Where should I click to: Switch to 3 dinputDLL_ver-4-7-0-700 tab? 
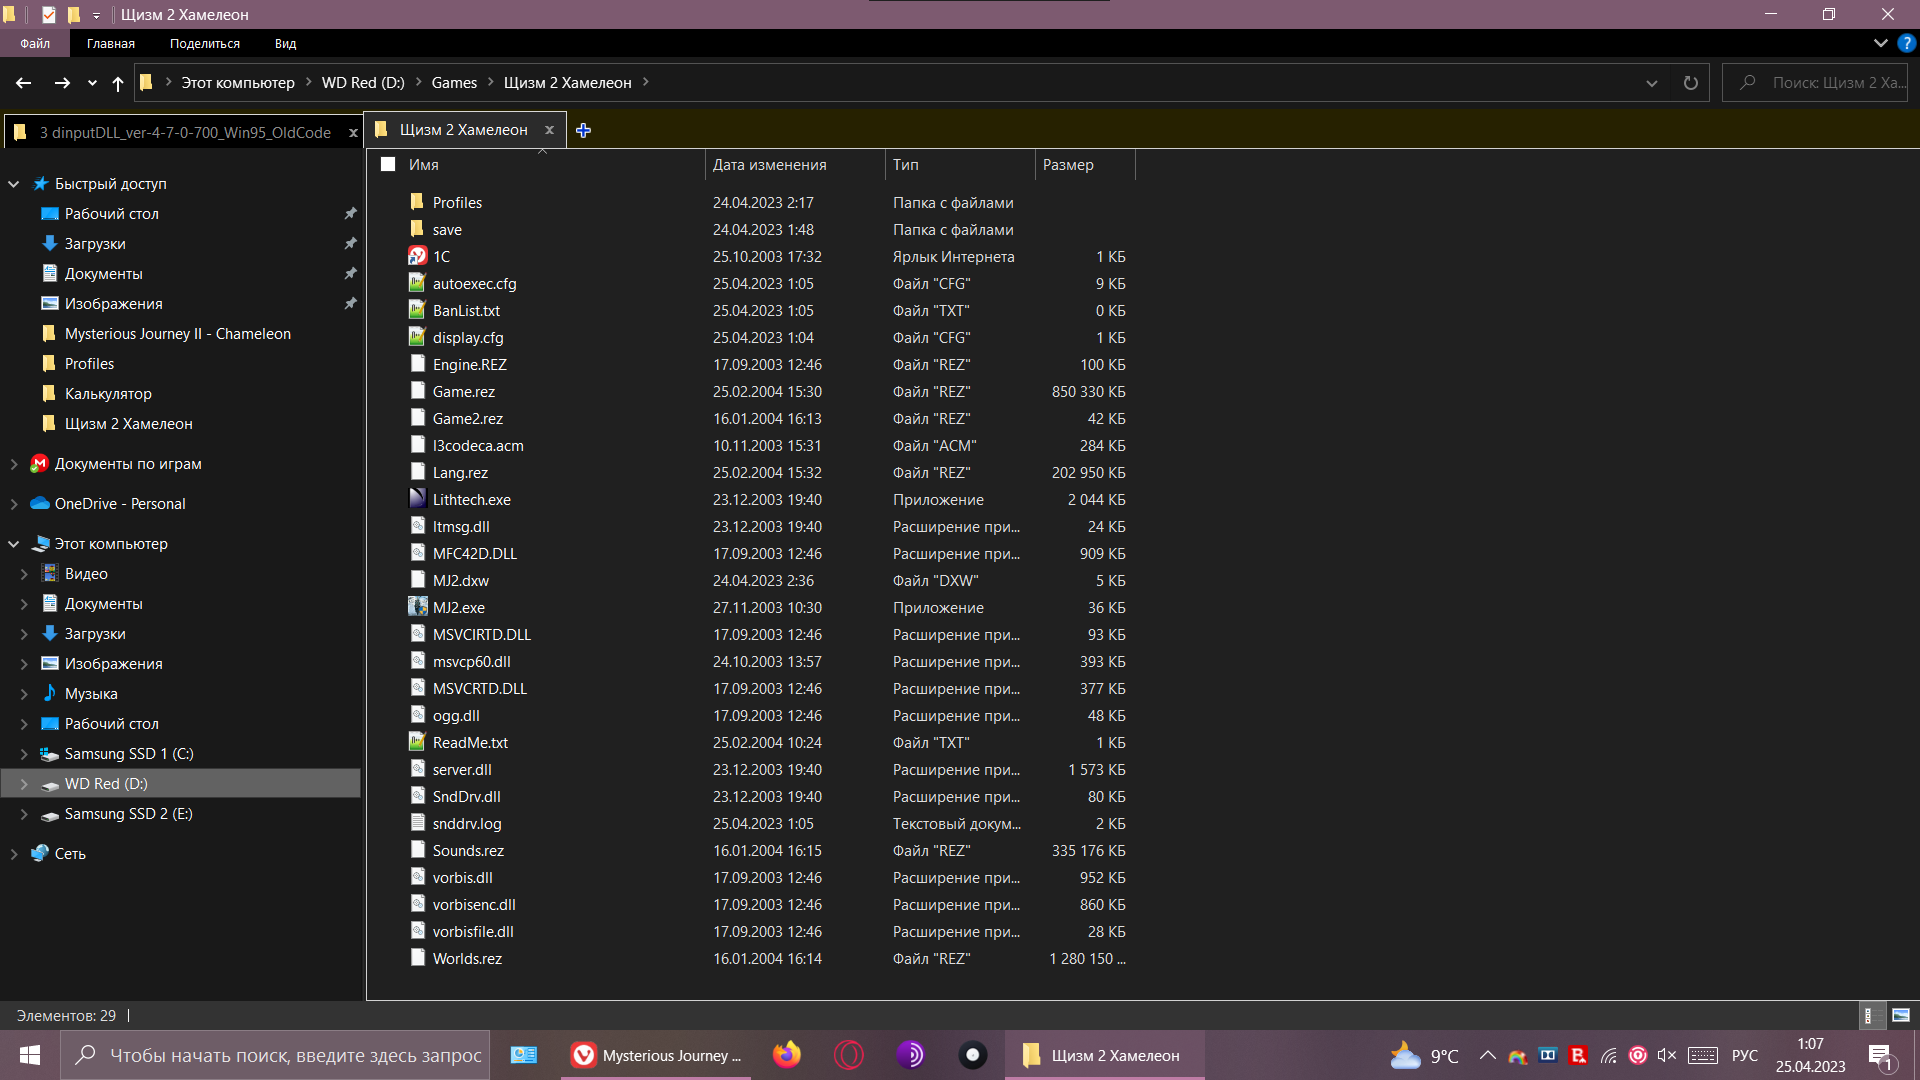tap(185, 132)
